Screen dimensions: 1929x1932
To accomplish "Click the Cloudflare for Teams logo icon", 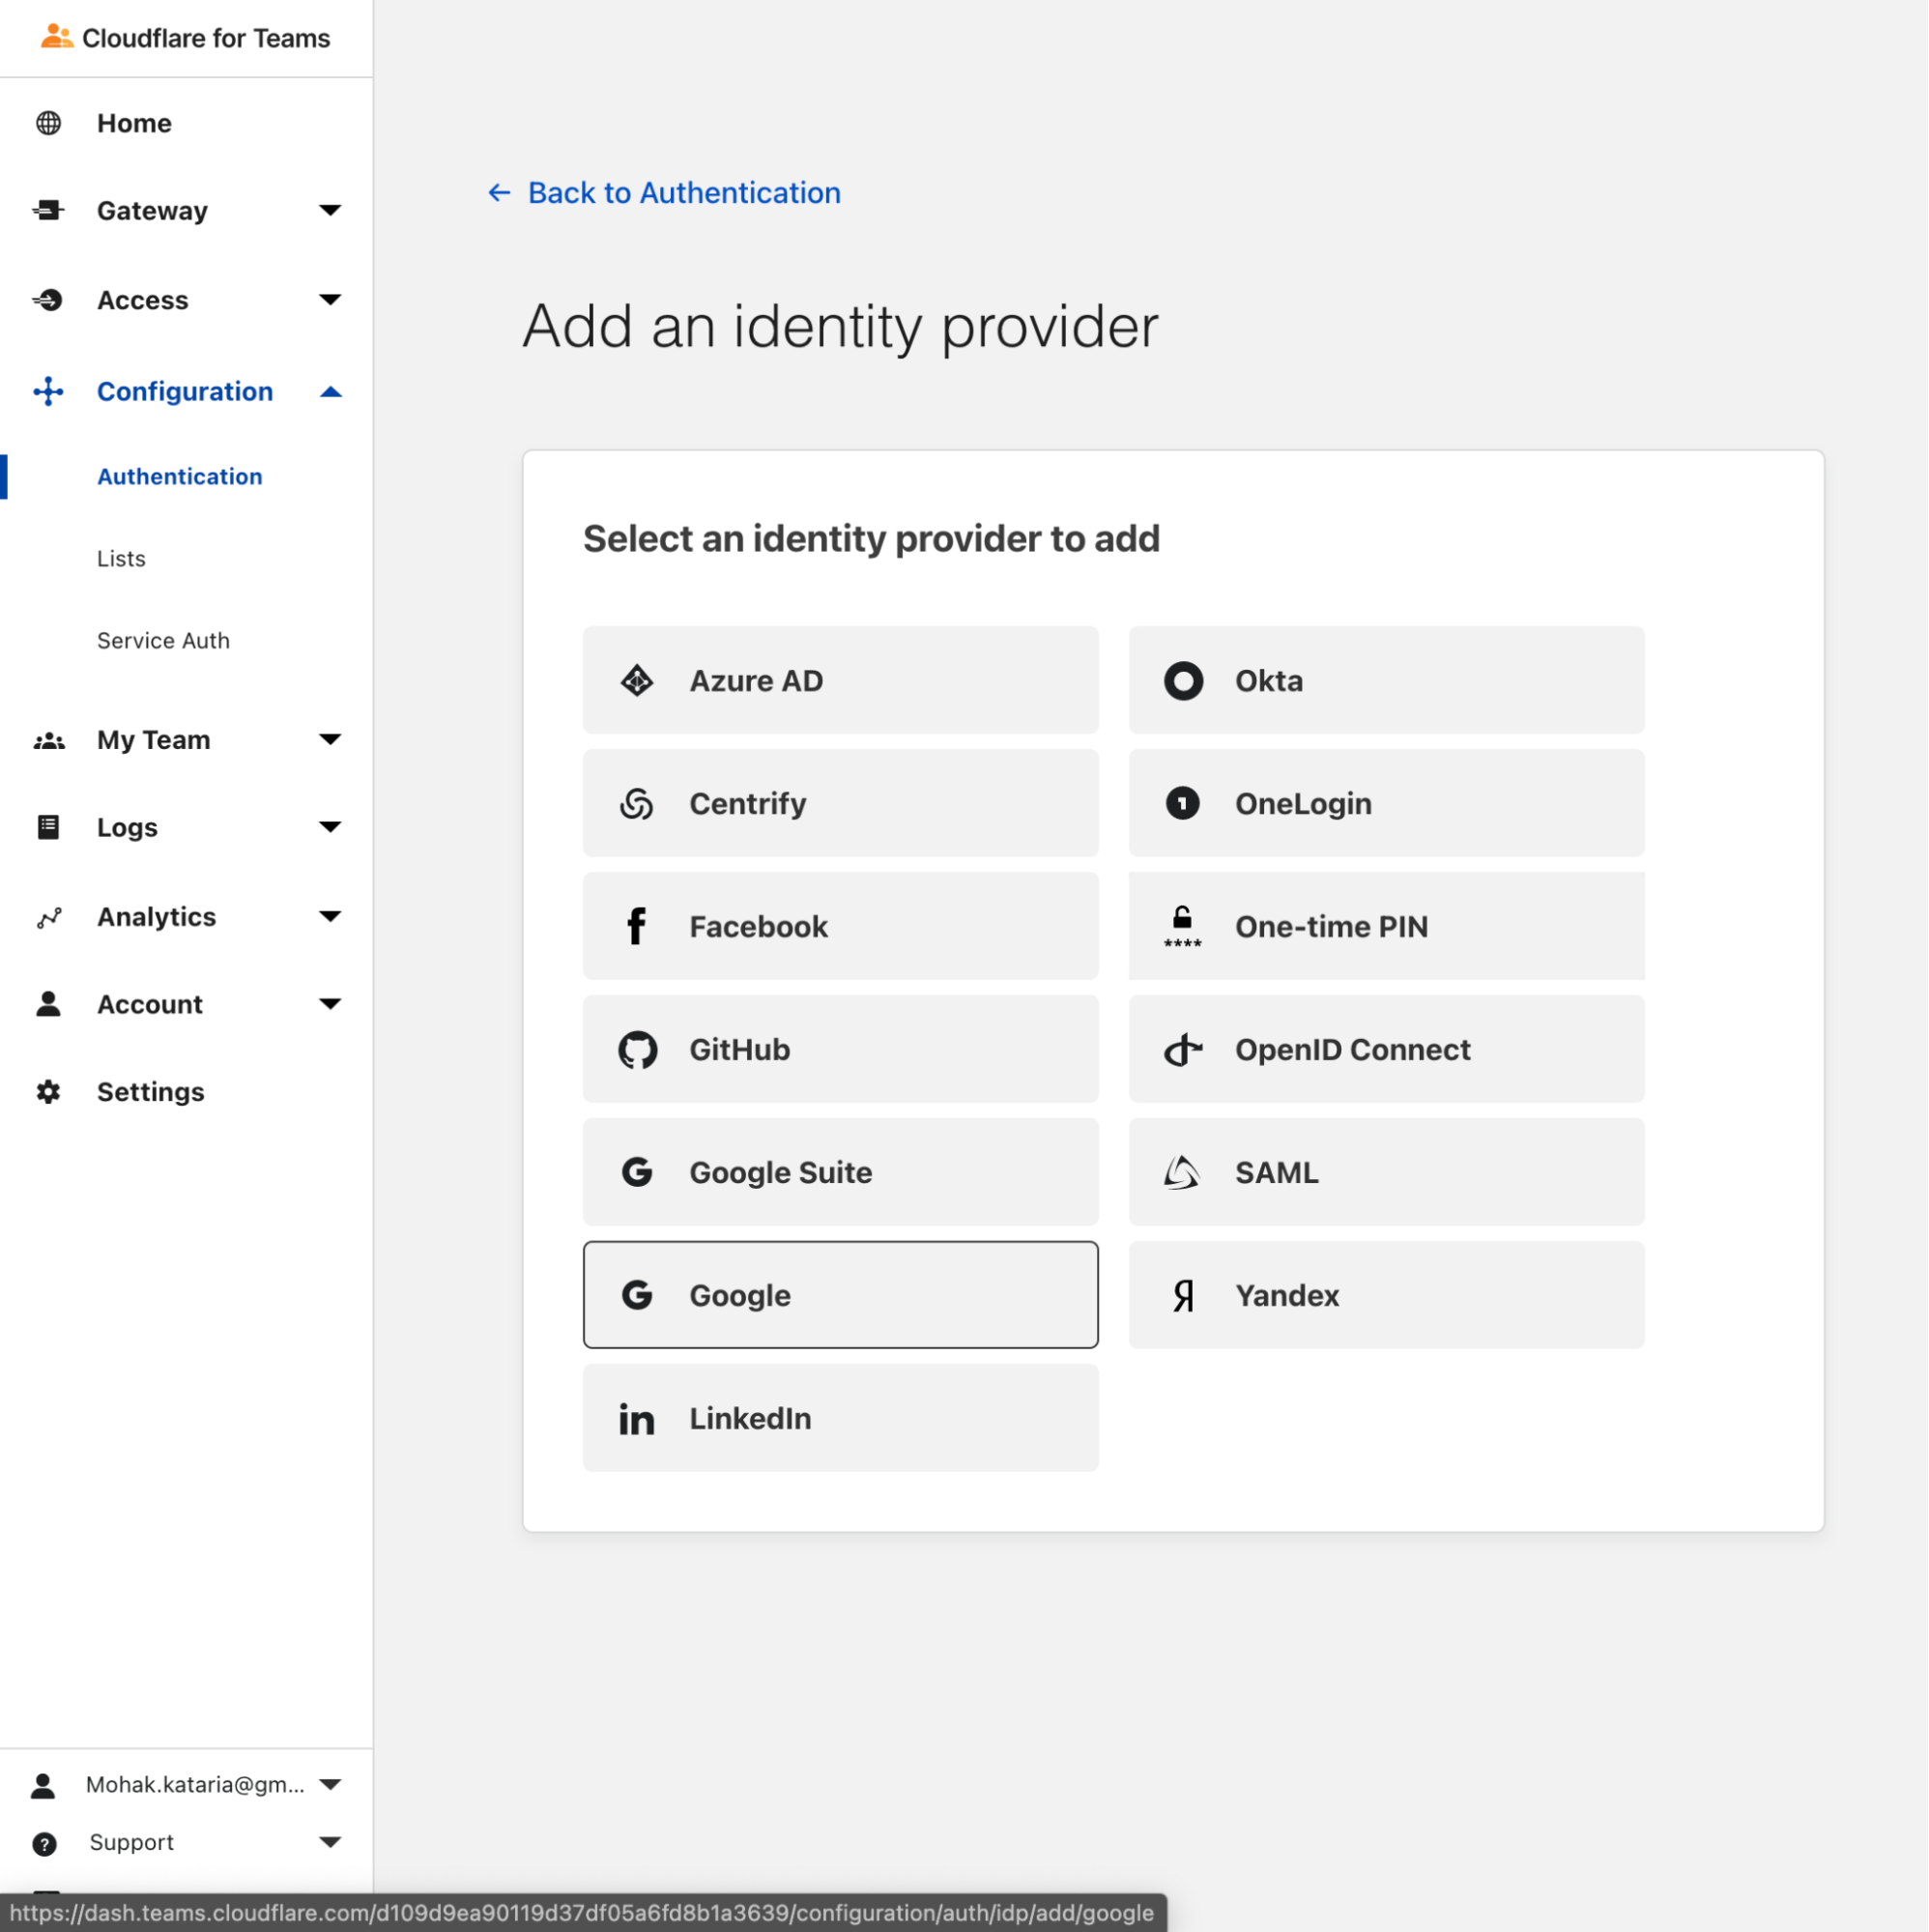I will [57, 37].
